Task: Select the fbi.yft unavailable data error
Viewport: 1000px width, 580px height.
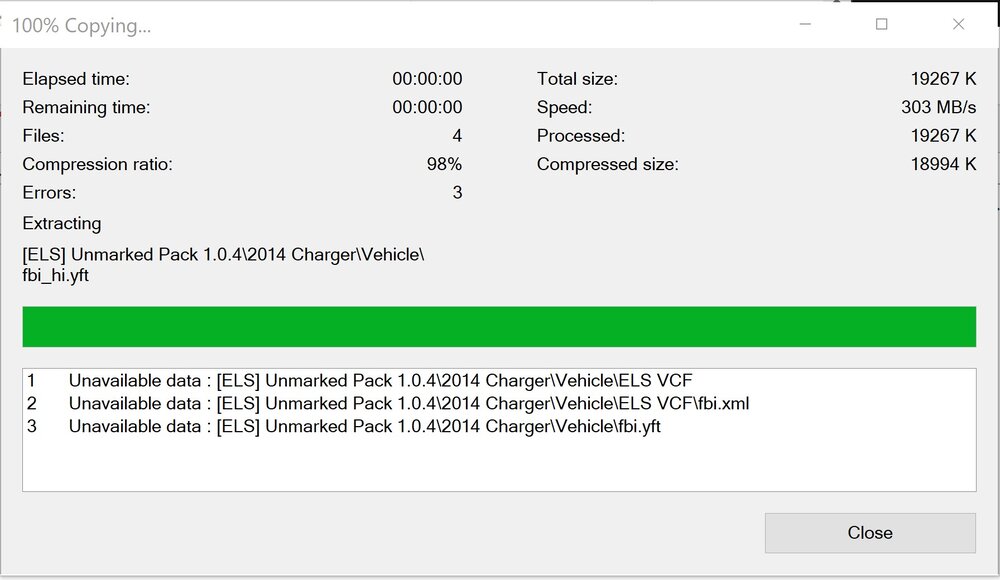Action: pos(364,426)
